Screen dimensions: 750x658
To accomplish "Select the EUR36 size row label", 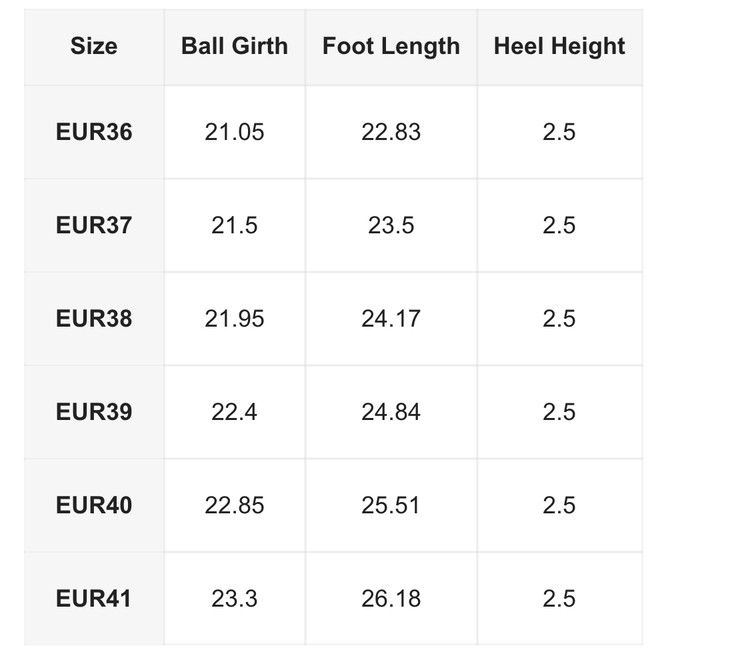I will point(94,132).
